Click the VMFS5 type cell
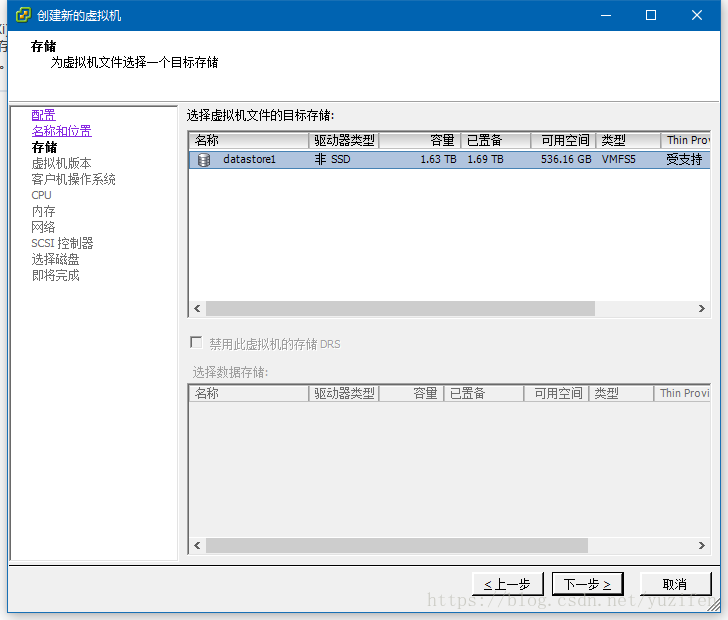Viewport: 728px width, 620px height. [x=618, y=159]
